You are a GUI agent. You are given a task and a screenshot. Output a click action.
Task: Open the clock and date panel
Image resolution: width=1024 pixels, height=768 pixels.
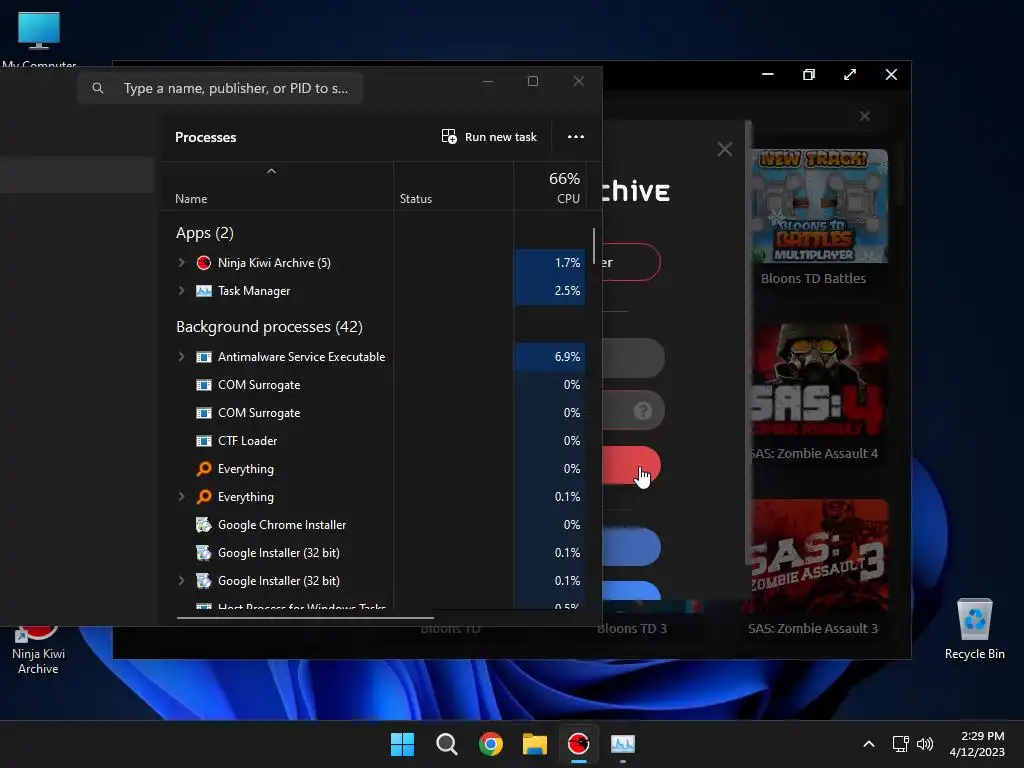977,744
